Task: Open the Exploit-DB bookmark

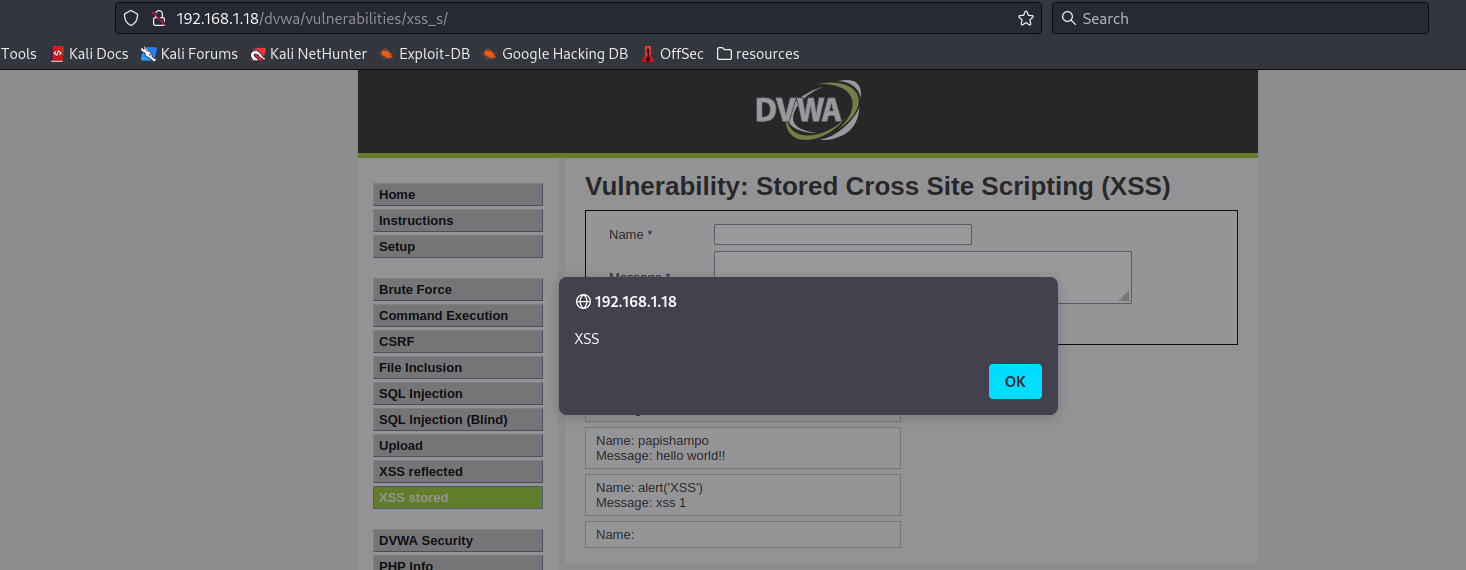Action: (424, 54)
